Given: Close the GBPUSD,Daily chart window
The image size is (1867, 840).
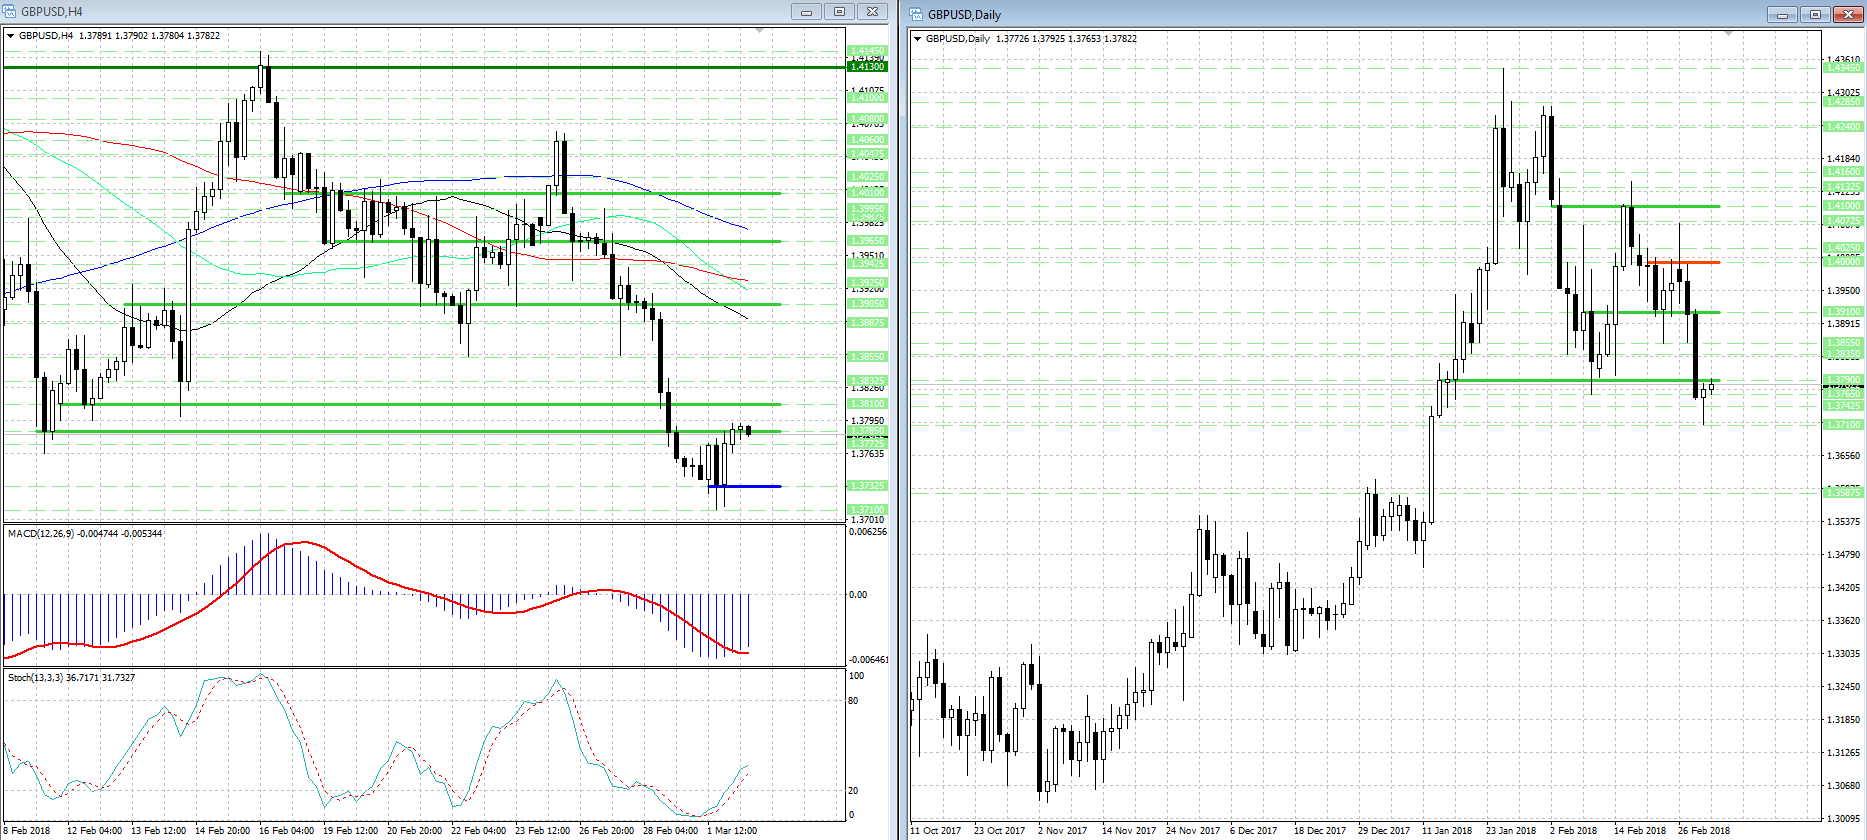Looking at the screenshot, I should click(x=1848, y=15).
